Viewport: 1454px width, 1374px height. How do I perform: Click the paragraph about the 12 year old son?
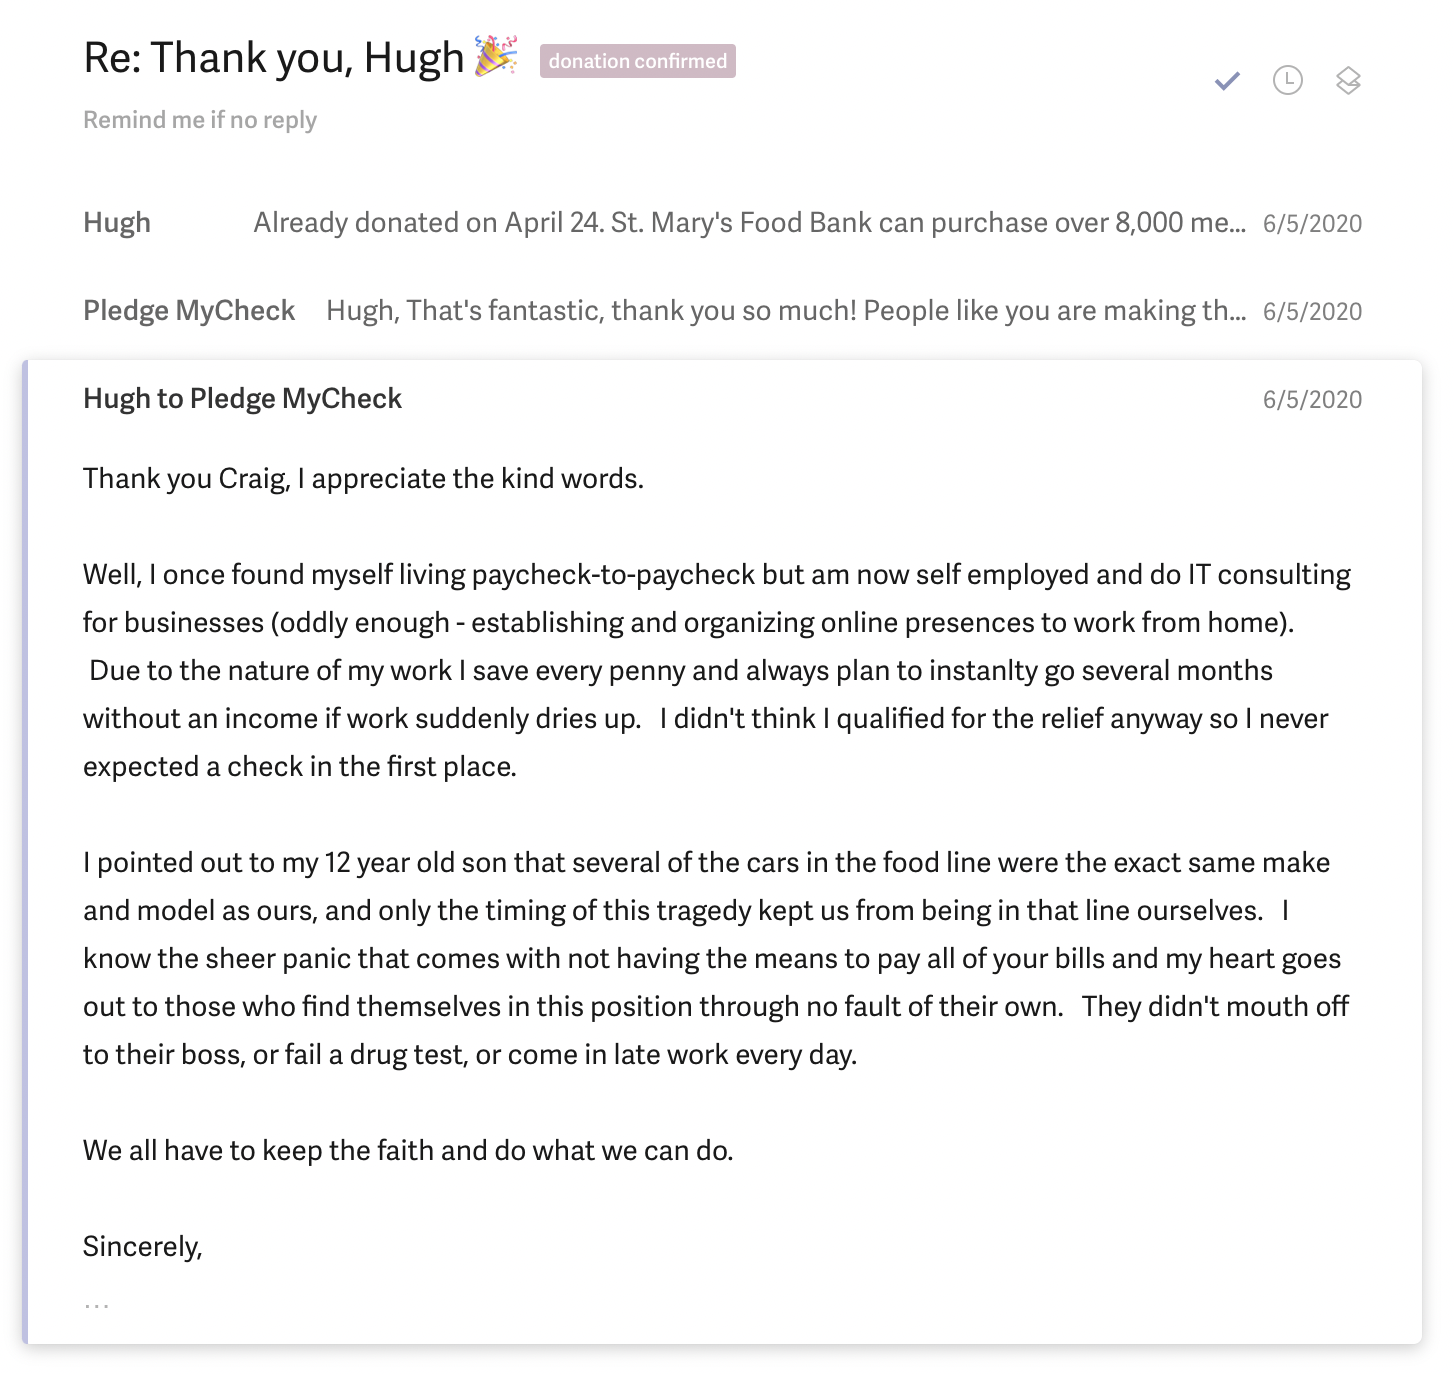pyautogui.click(x=716, y=958)
